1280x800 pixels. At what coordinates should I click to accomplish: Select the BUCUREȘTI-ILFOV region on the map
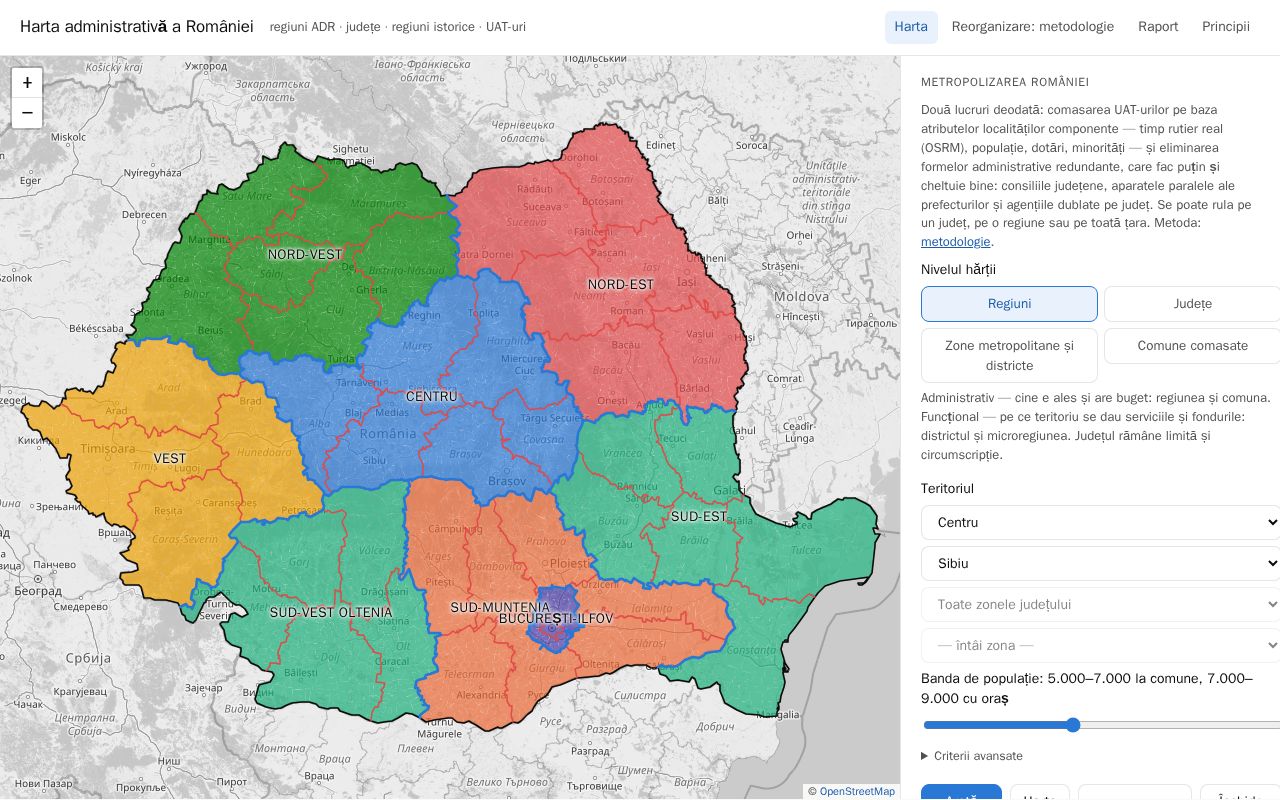(556, 619)
